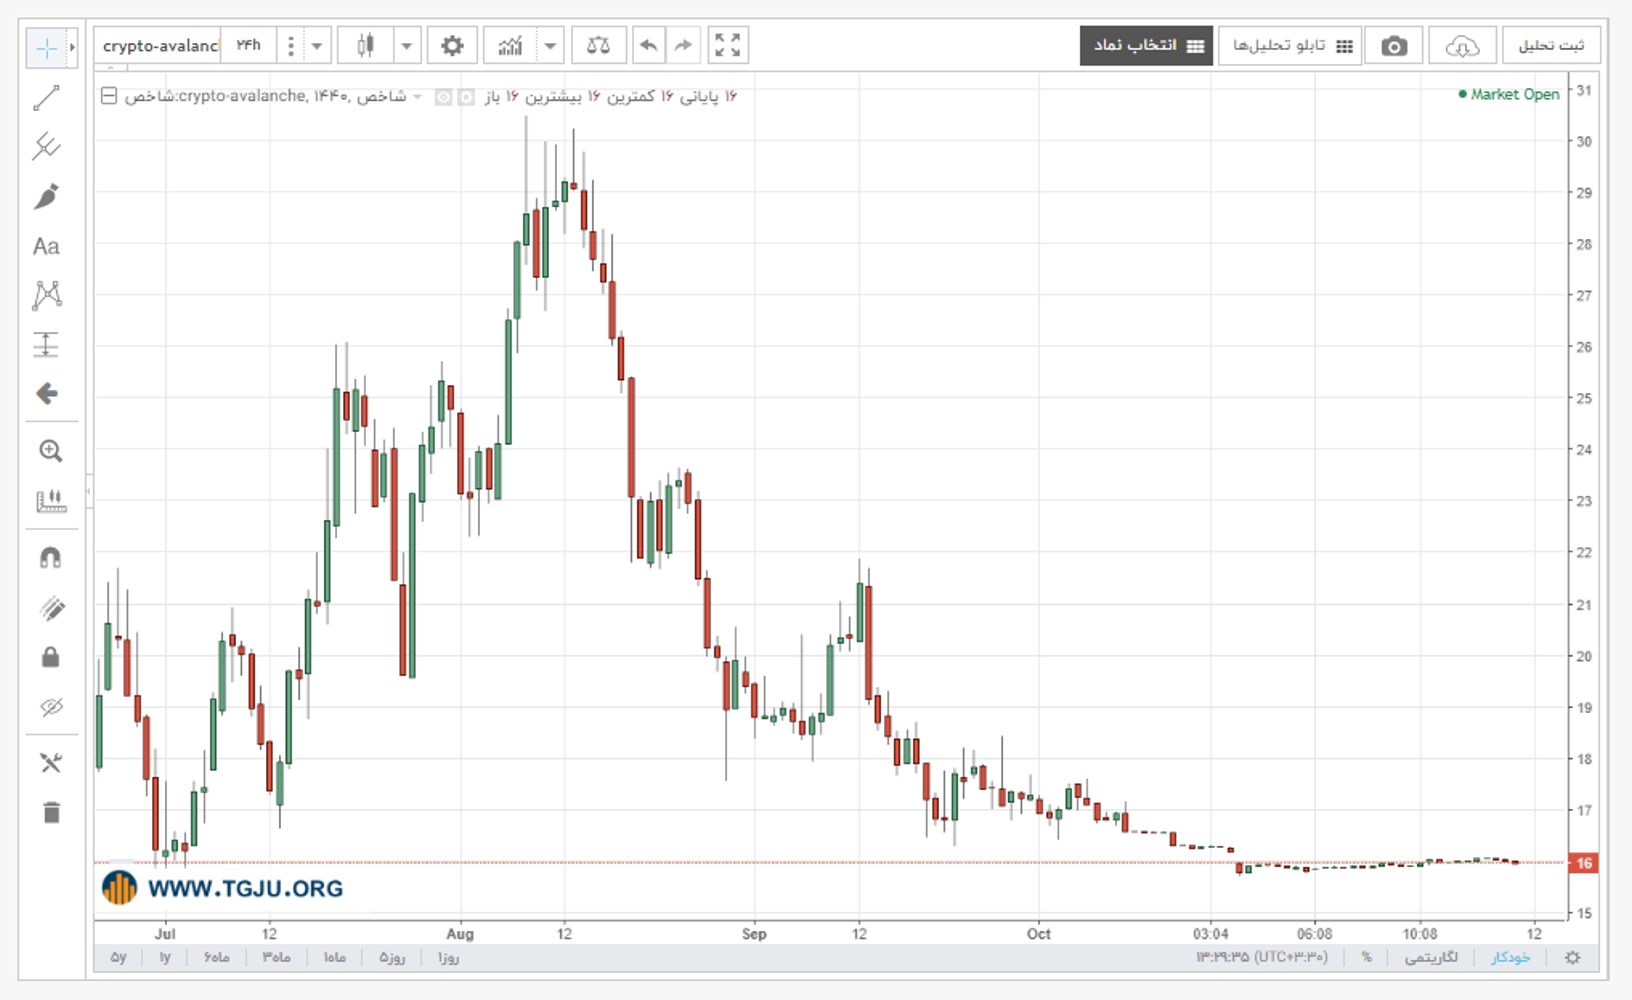
Task: Select the XABCD pattern tool
Action: coord(47,295)
